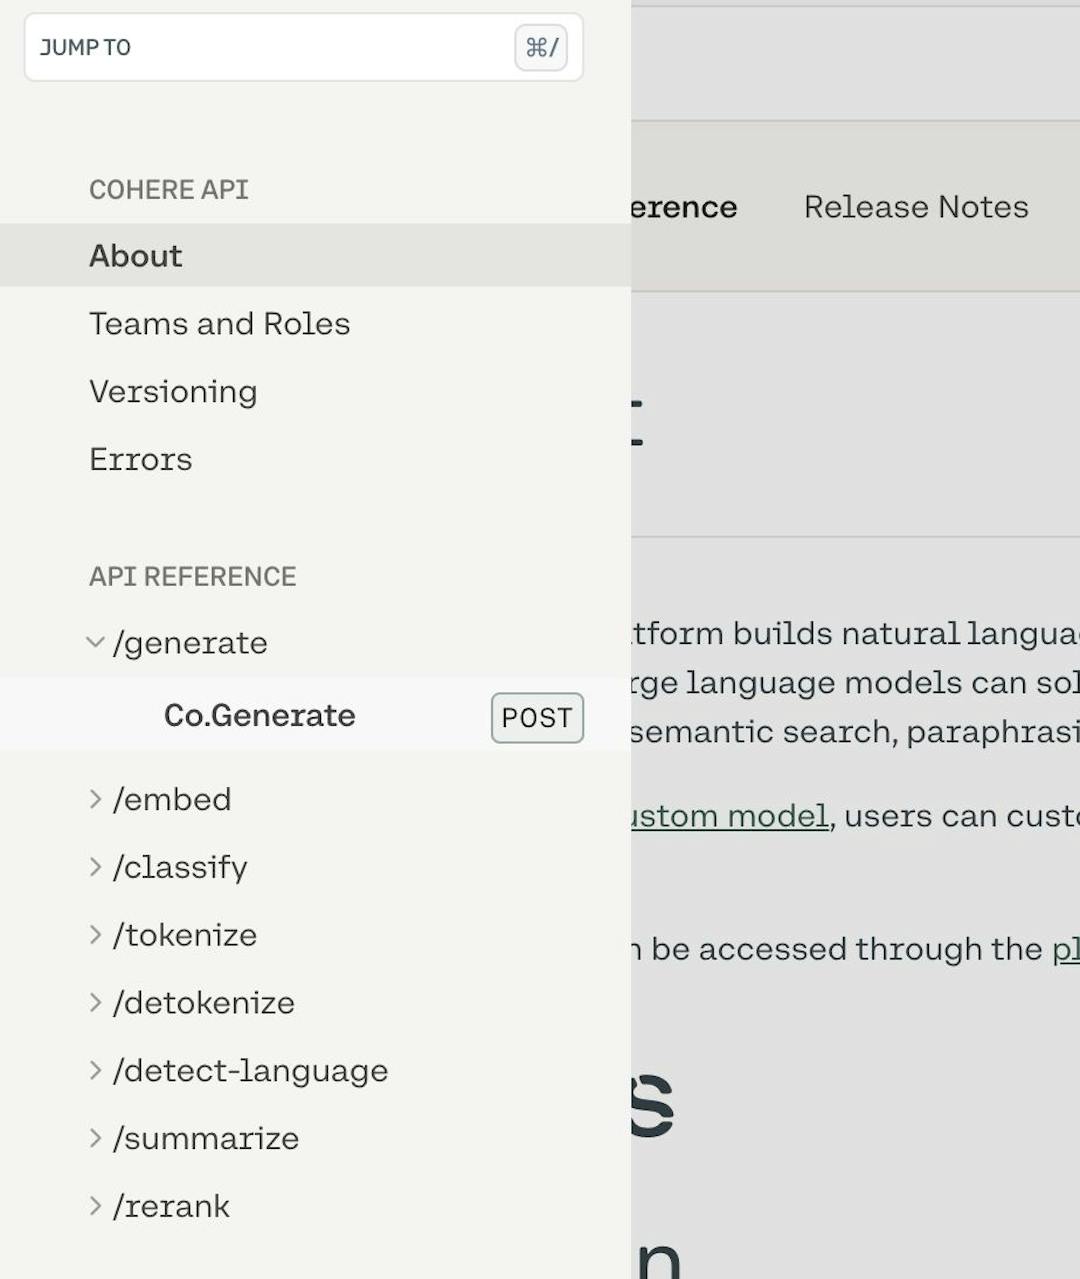
Task: Expand the /detokenize endpoint chevron
Action: point(96,1003)
